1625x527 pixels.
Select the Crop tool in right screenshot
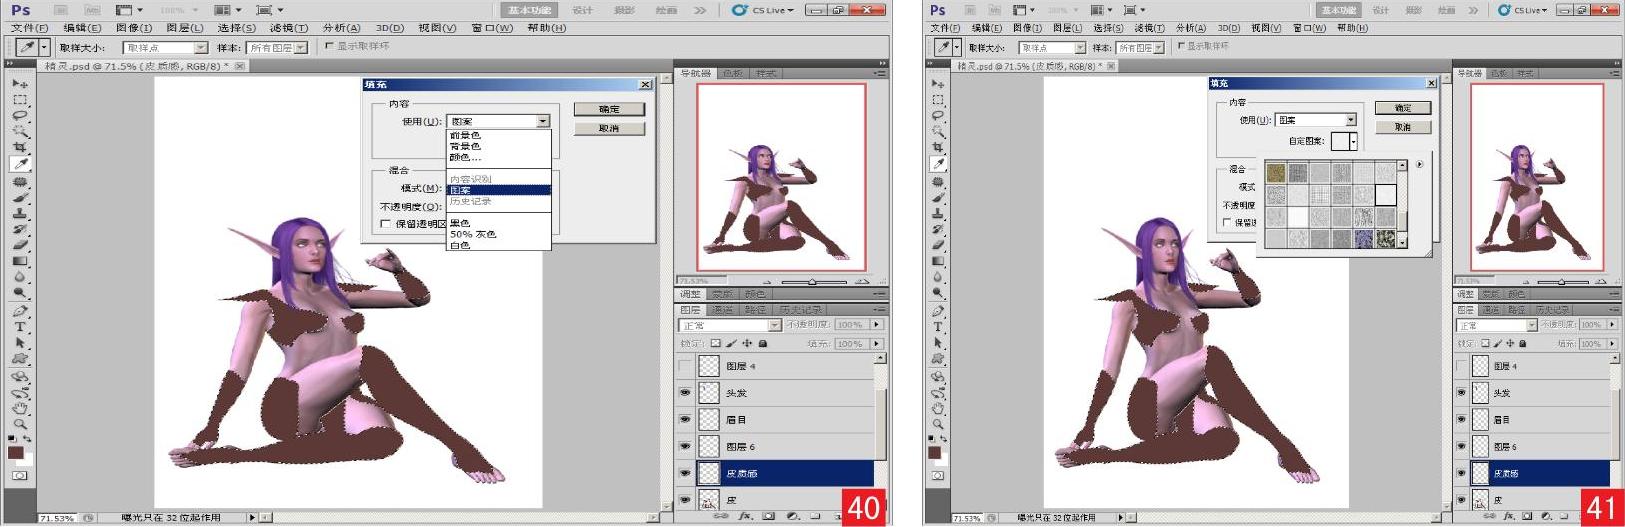(938, 148)
